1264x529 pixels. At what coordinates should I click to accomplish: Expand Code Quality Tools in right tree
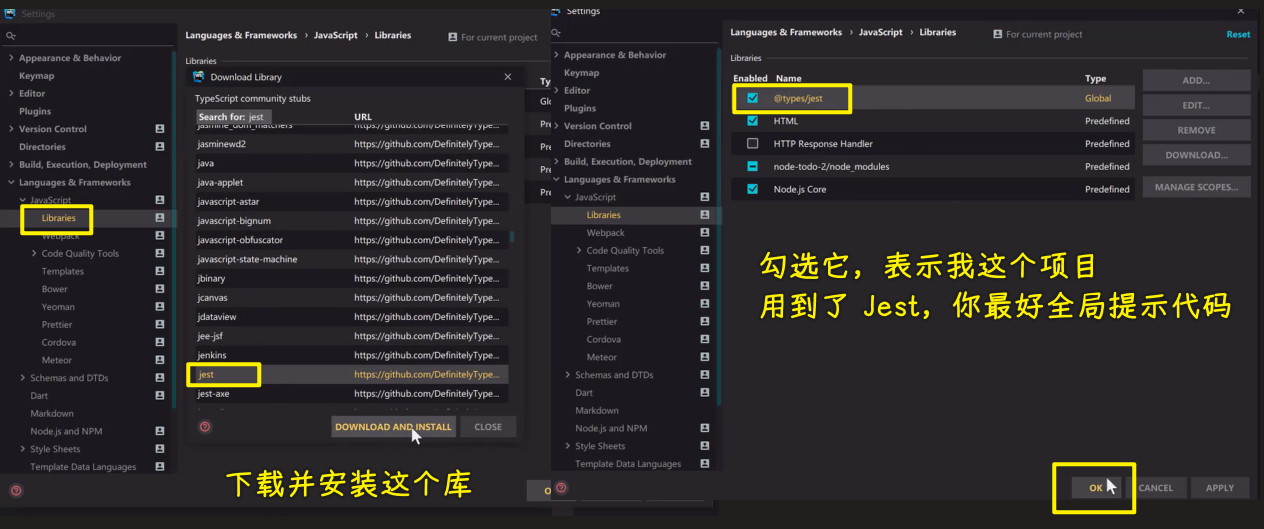(x=579, y=251)
